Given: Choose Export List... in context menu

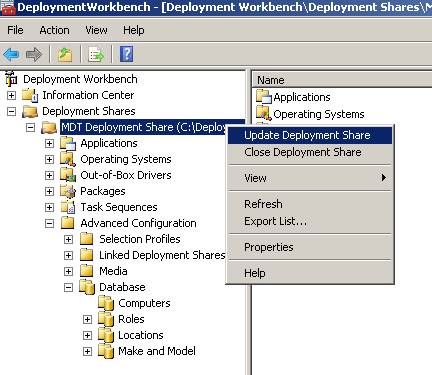Looking at the screenshot, I should pos(310,221).
